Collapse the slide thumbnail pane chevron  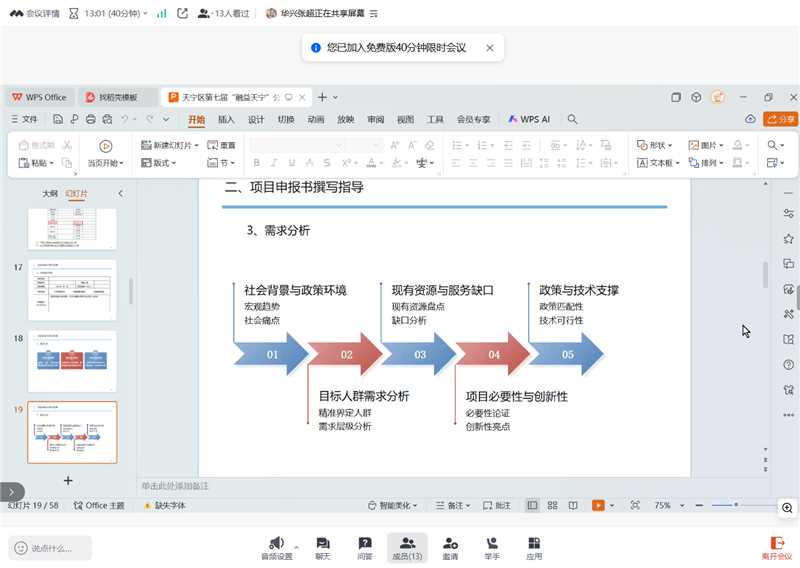click(x=120, y=193)
